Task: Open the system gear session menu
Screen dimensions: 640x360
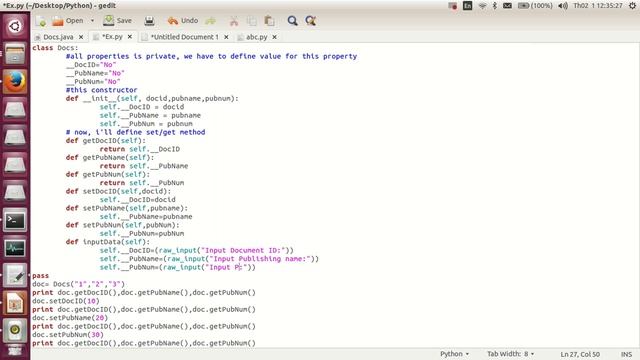Action: pos(632,6)
